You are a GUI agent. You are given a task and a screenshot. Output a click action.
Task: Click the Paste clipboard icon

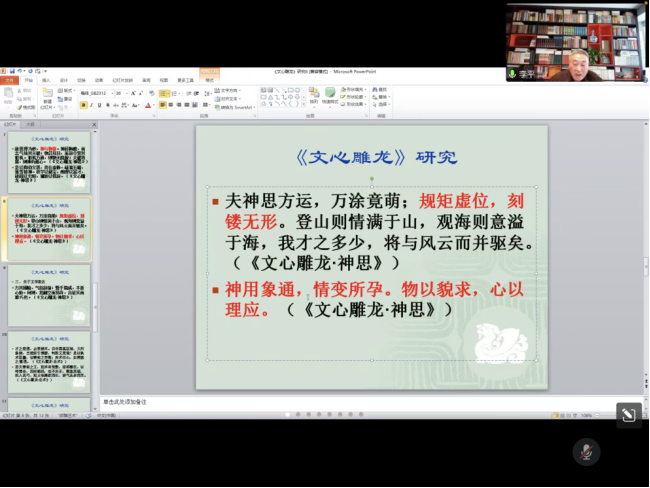[10, 98]
